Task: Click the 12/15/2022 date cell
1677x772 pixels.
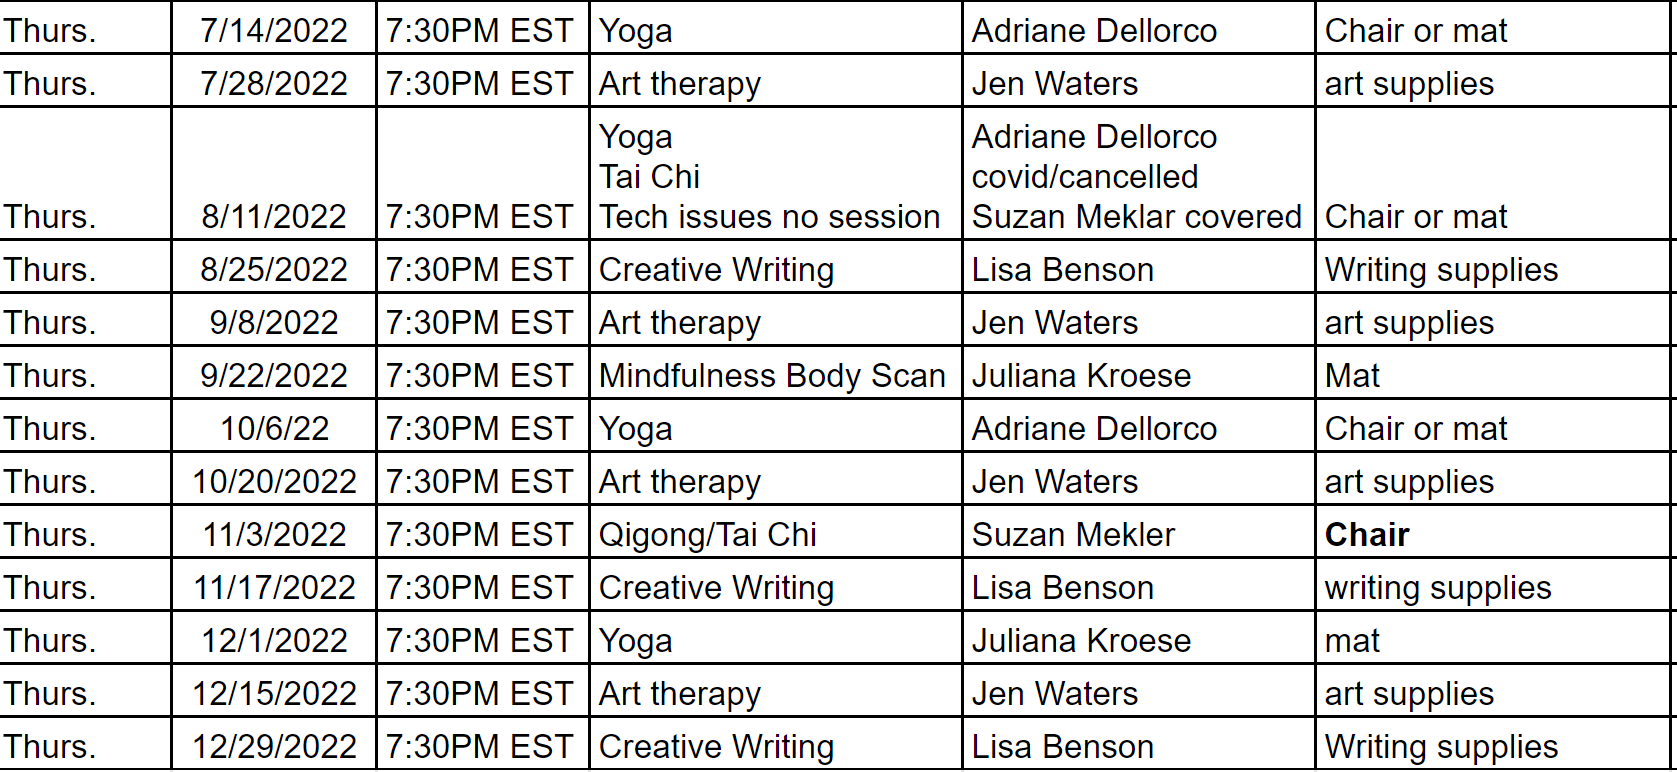Action: click(x=274, y=693)
